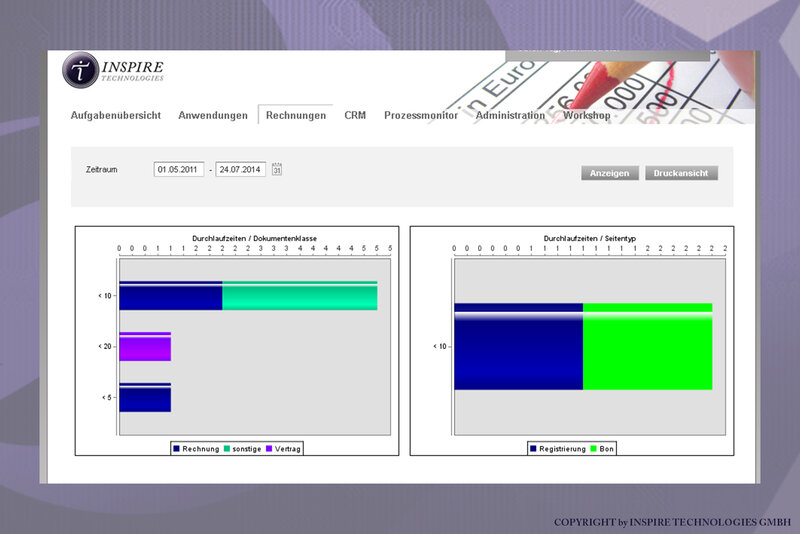Click the Registrierung legend color swatch

[533, 449]
